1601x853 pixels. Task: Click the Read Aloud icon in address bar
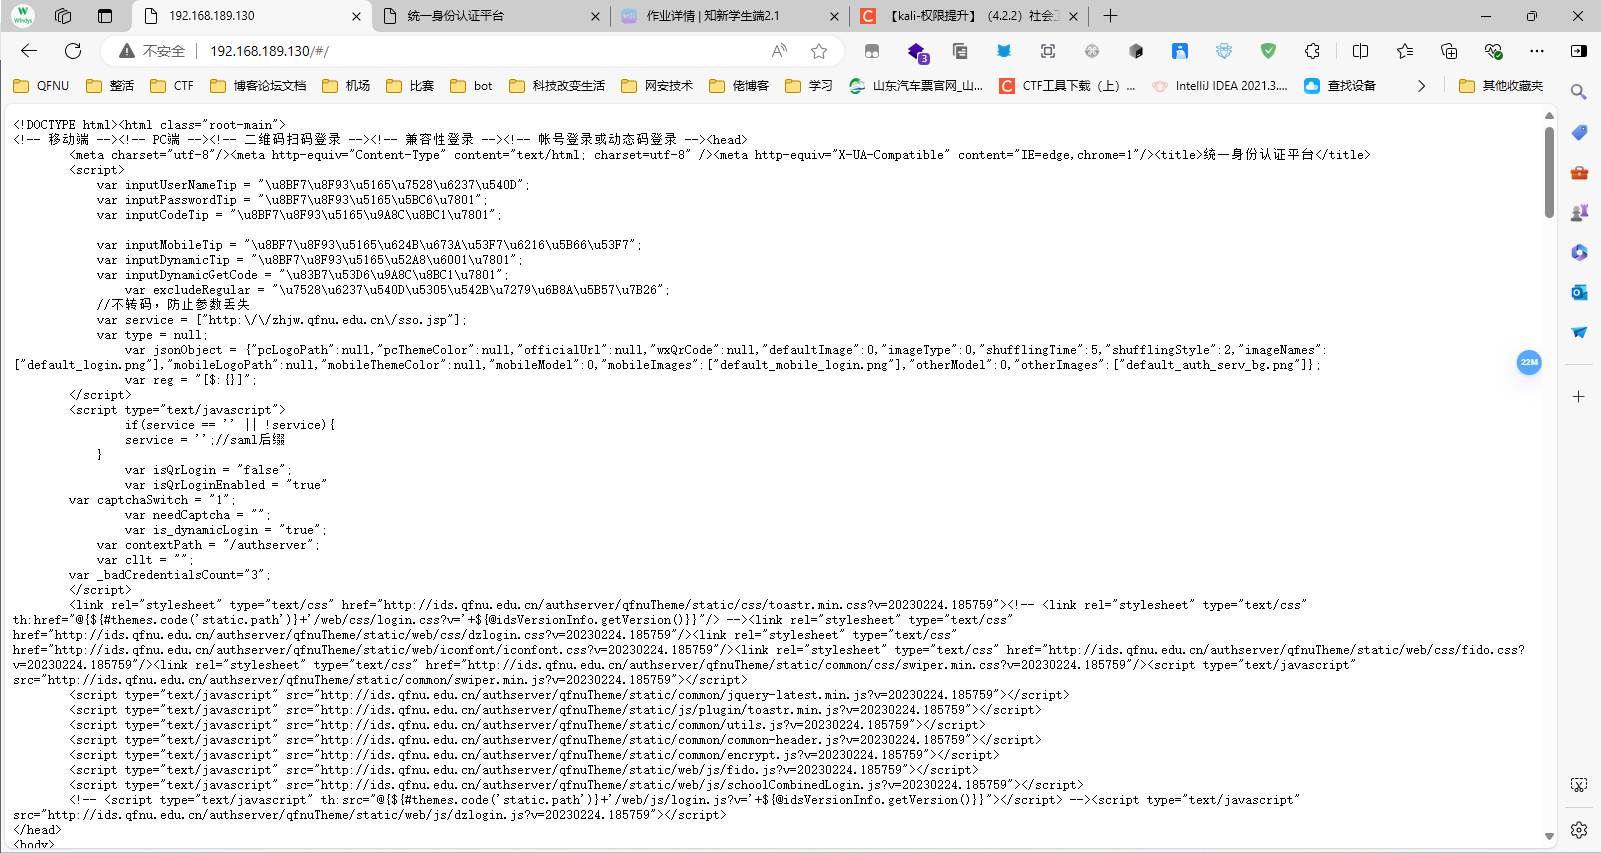(779, 51)
